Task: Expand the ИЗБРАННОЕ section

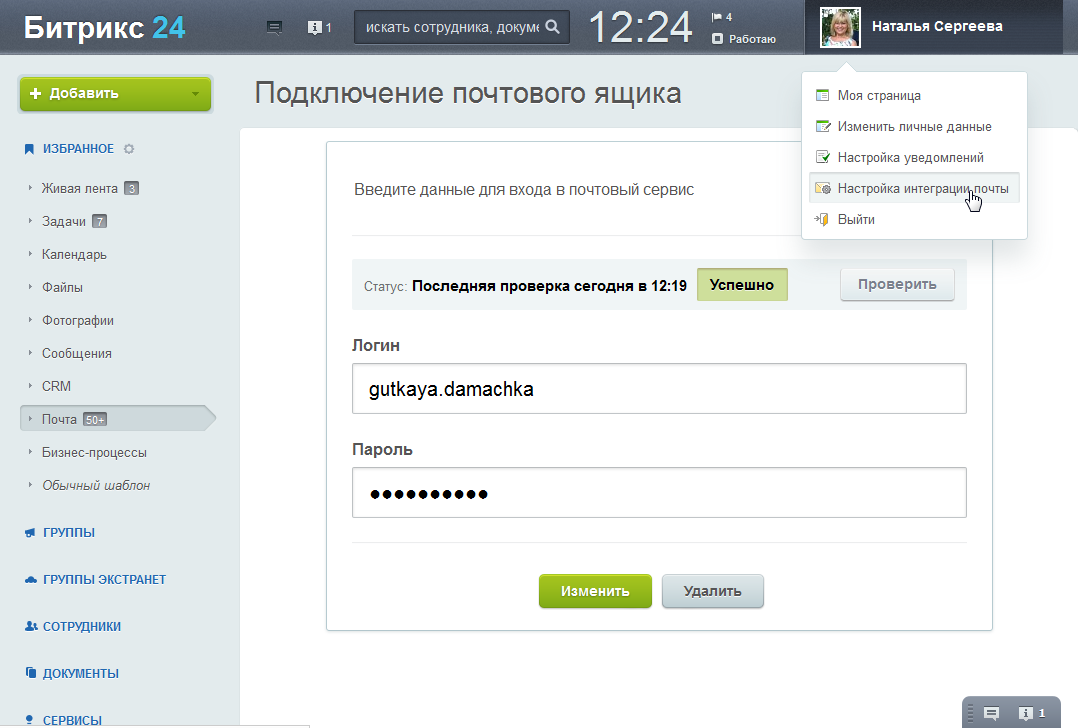Action: point(78,149)
